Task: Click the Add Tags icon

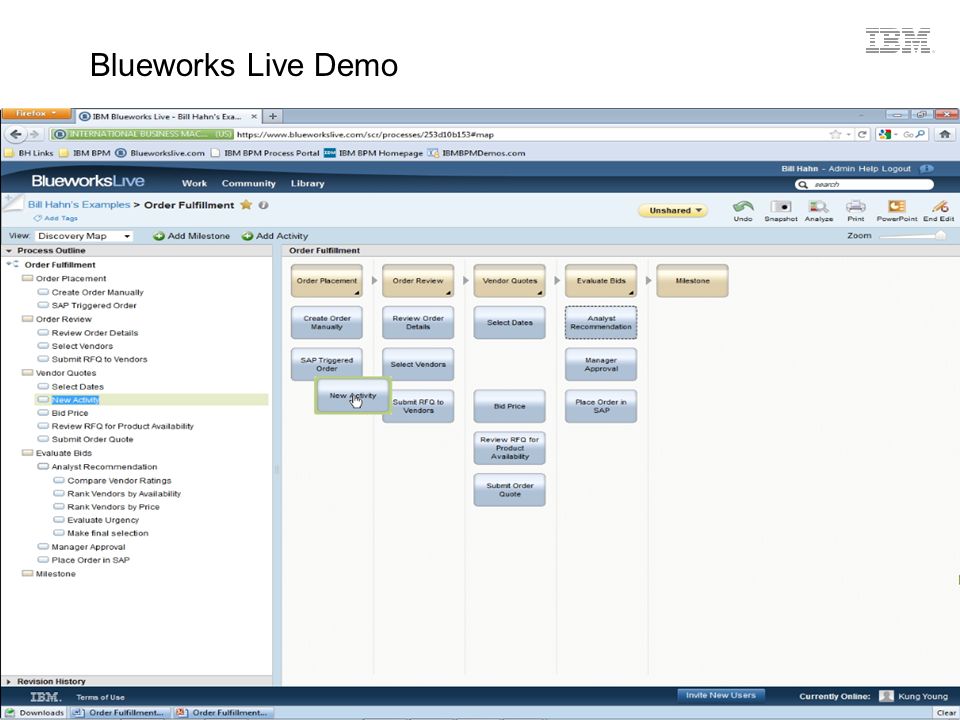Action: point(37,218)
